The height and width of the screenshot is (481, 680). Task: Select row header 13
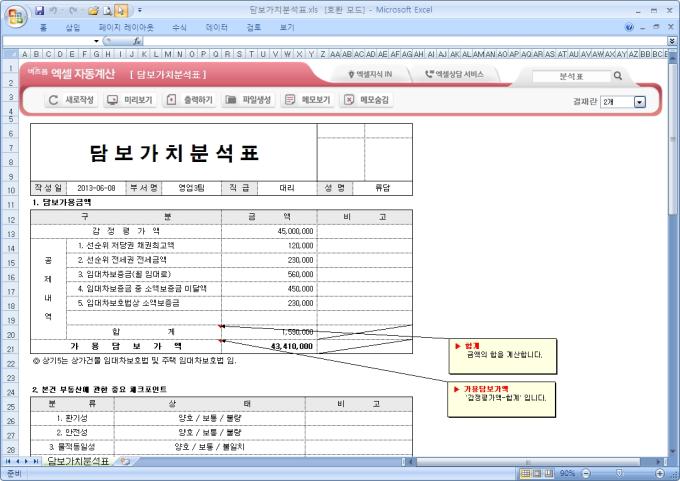pyautogui.click(x=10, y=234)
